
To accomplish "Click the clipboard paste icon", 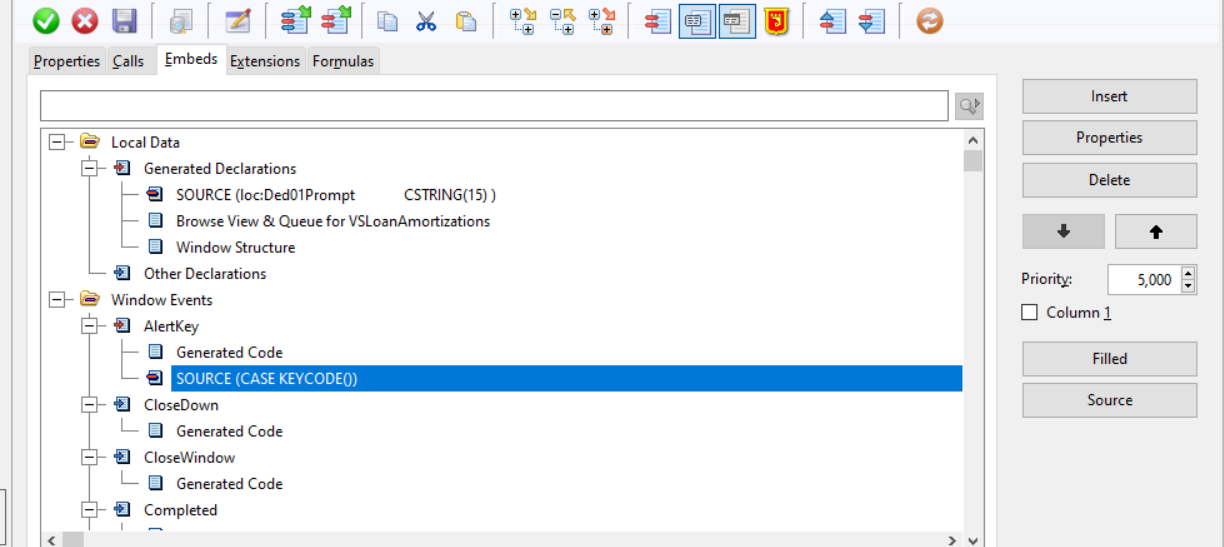I will click(466, 21).
